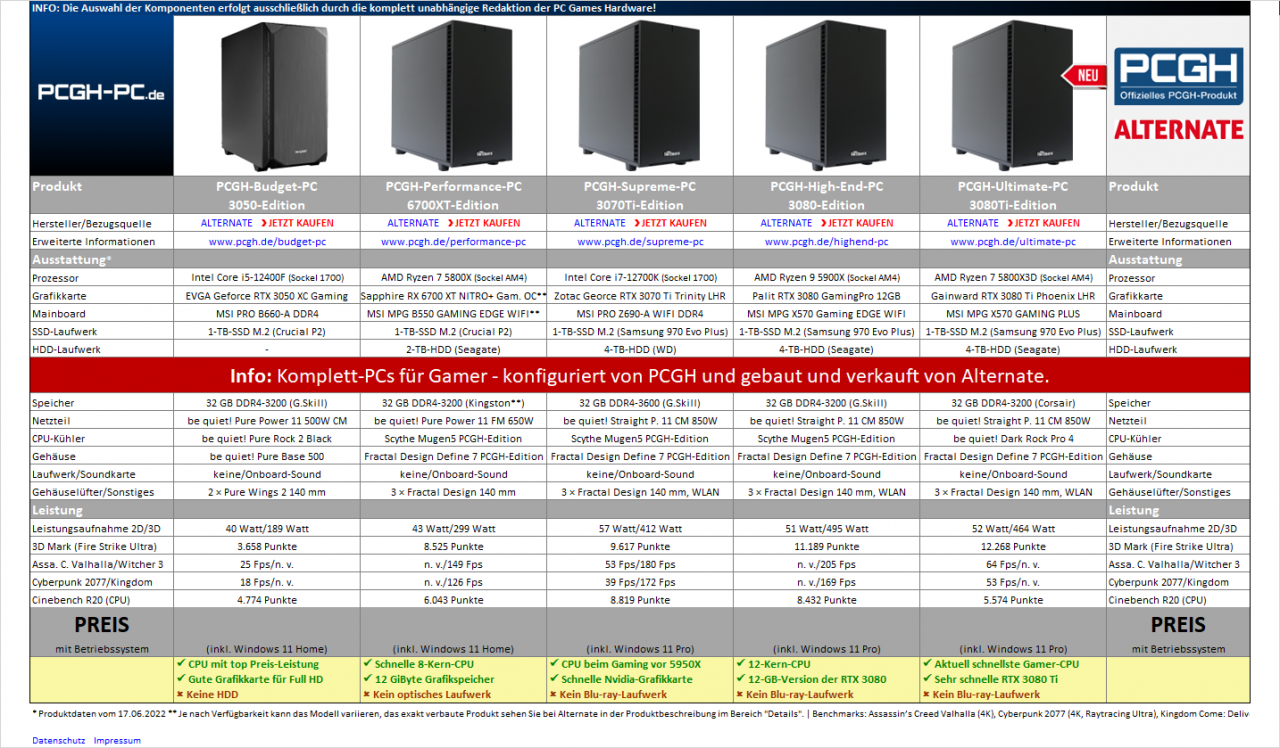
Task: Click ALTERNATE link for the Performance-PC
Action: [x=413, y=223]
